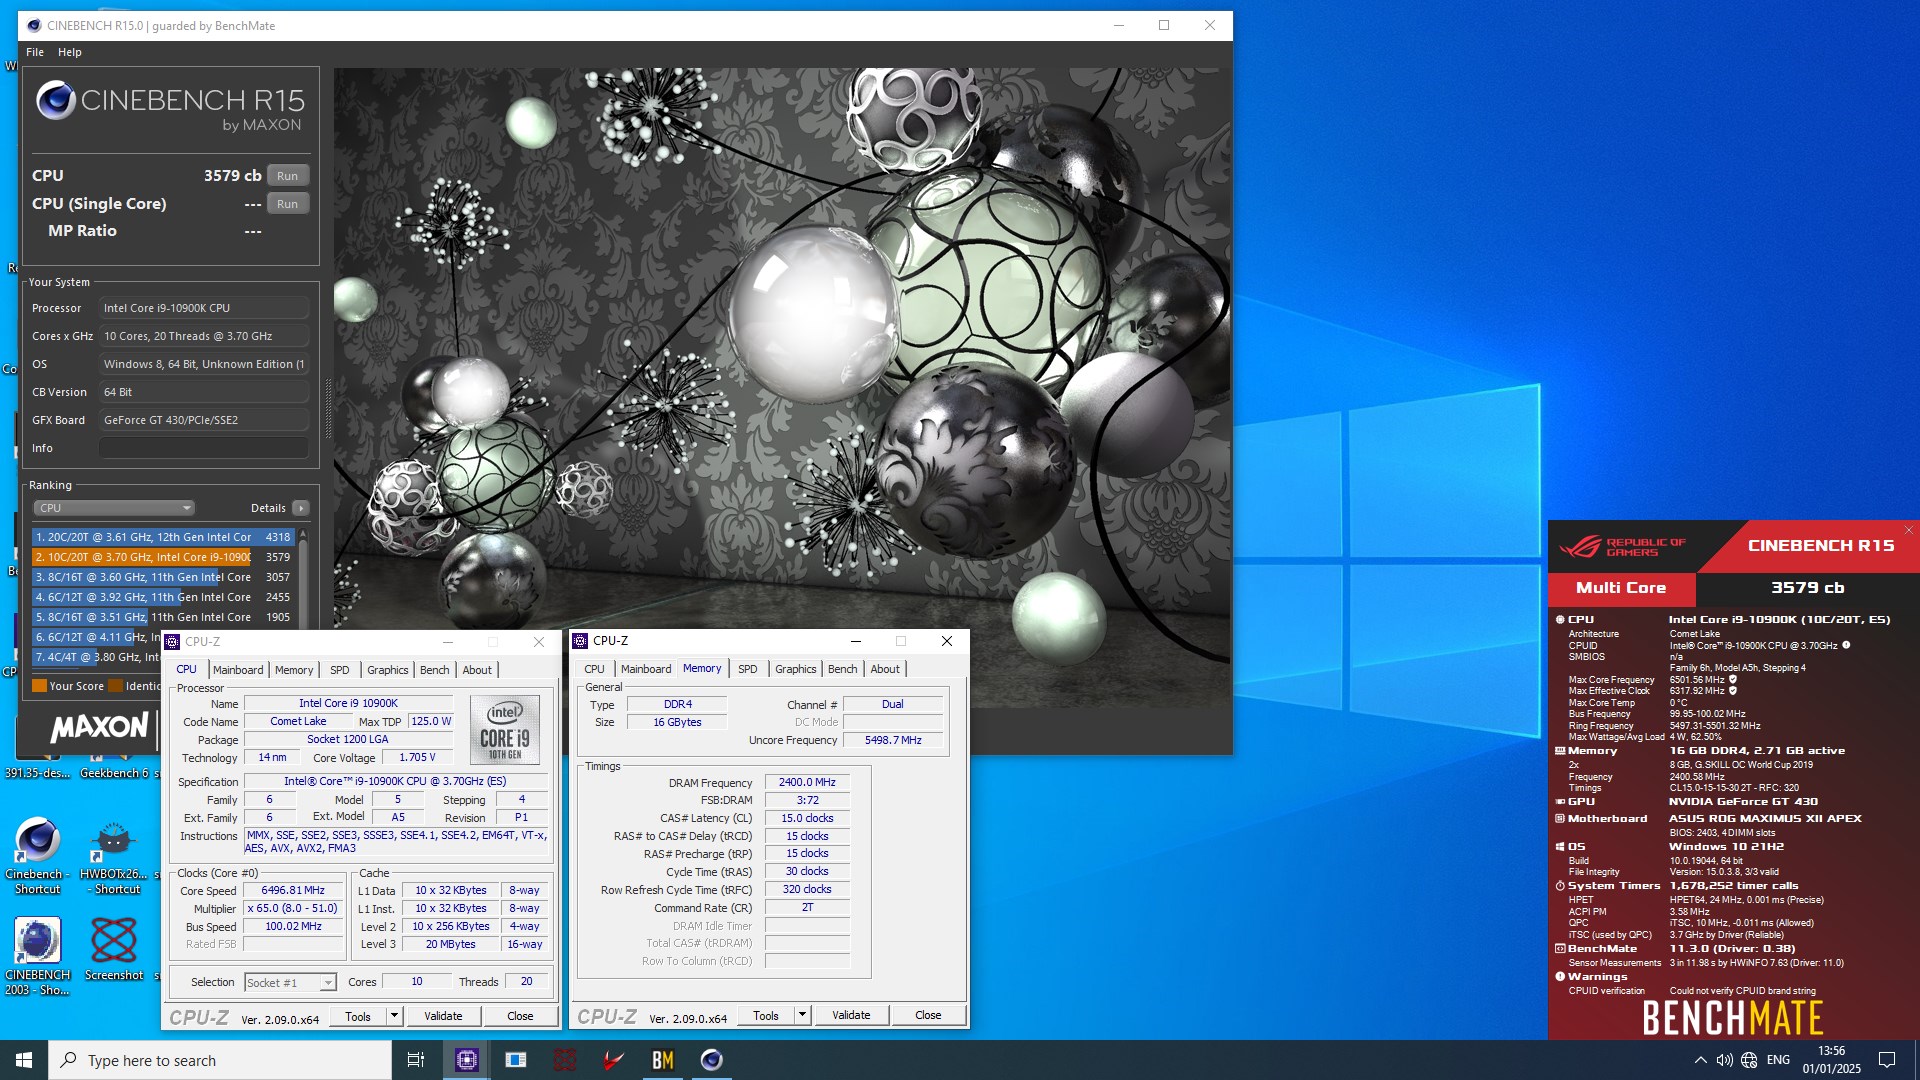Screen dimensions: 1920x1080
Task: Click the System Timers clock icon
Action: pyautogui.click(x=1560, y=886)
